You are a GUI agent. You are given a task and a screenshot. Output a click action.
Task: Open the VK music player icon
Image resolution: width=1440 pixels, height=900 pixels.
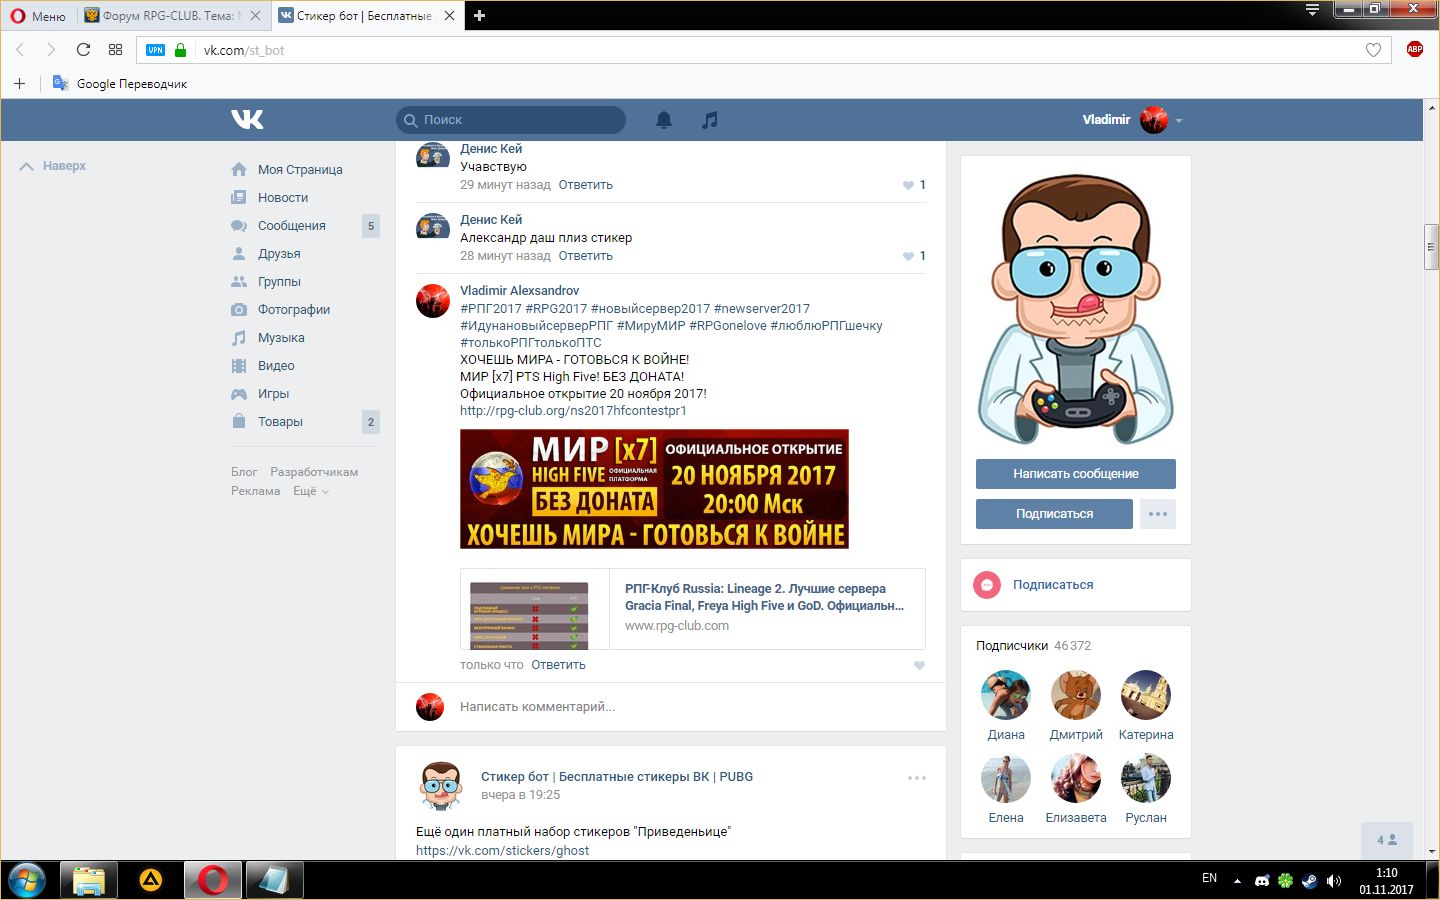click(x=709, y=120)
